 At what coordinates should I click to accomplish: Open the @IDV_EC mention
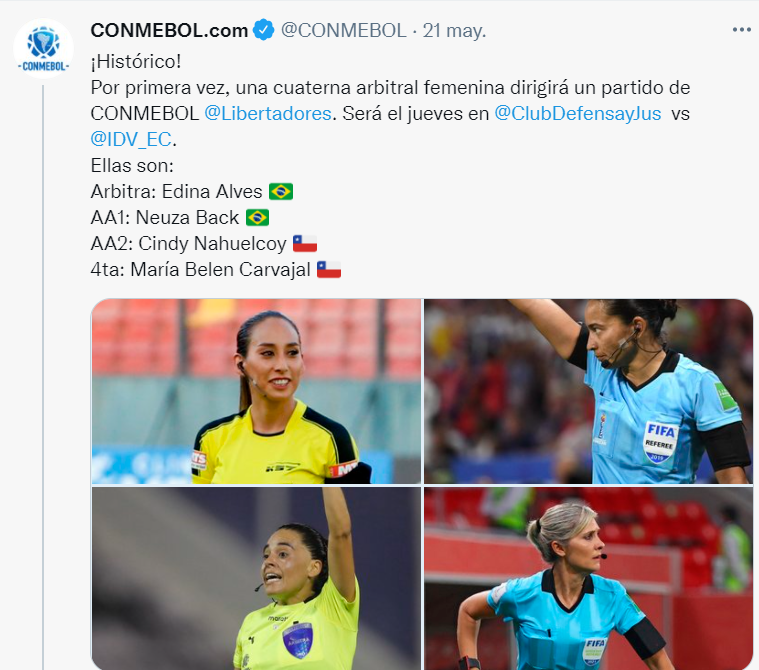click(131, 139)
